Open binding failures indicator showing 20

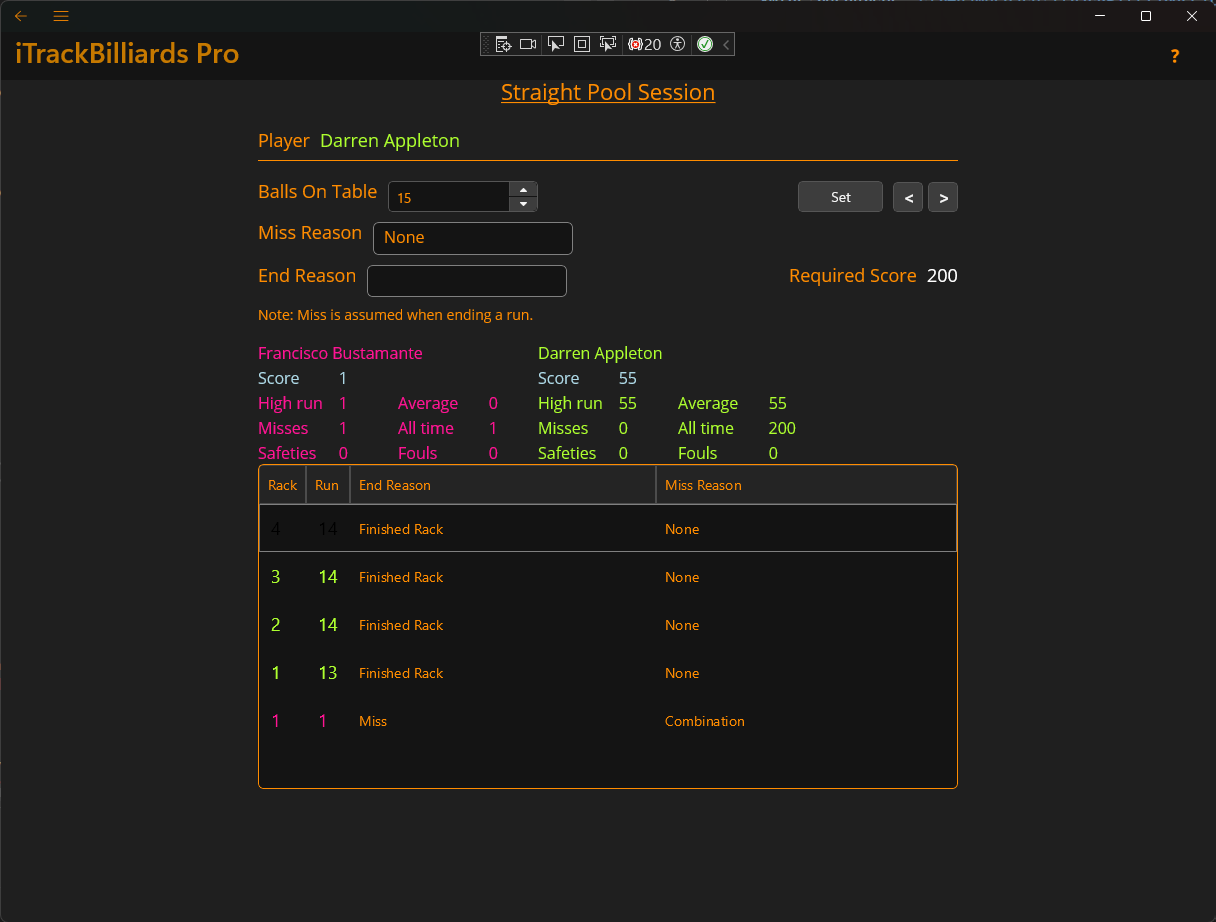[644, 44]
